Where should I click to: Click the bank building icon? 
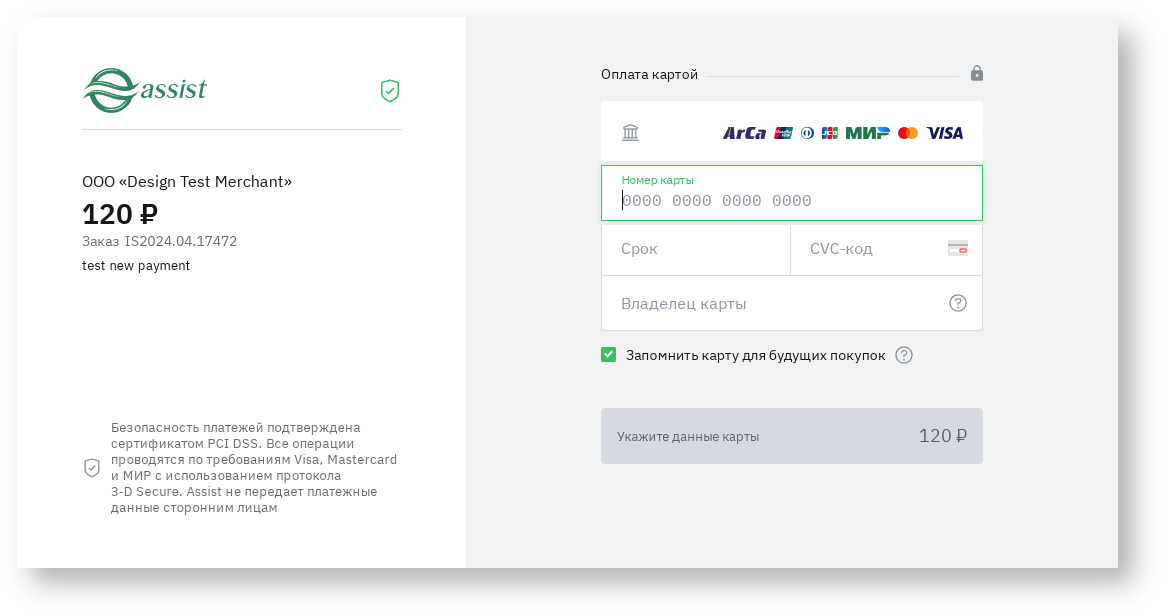point(630,133)
